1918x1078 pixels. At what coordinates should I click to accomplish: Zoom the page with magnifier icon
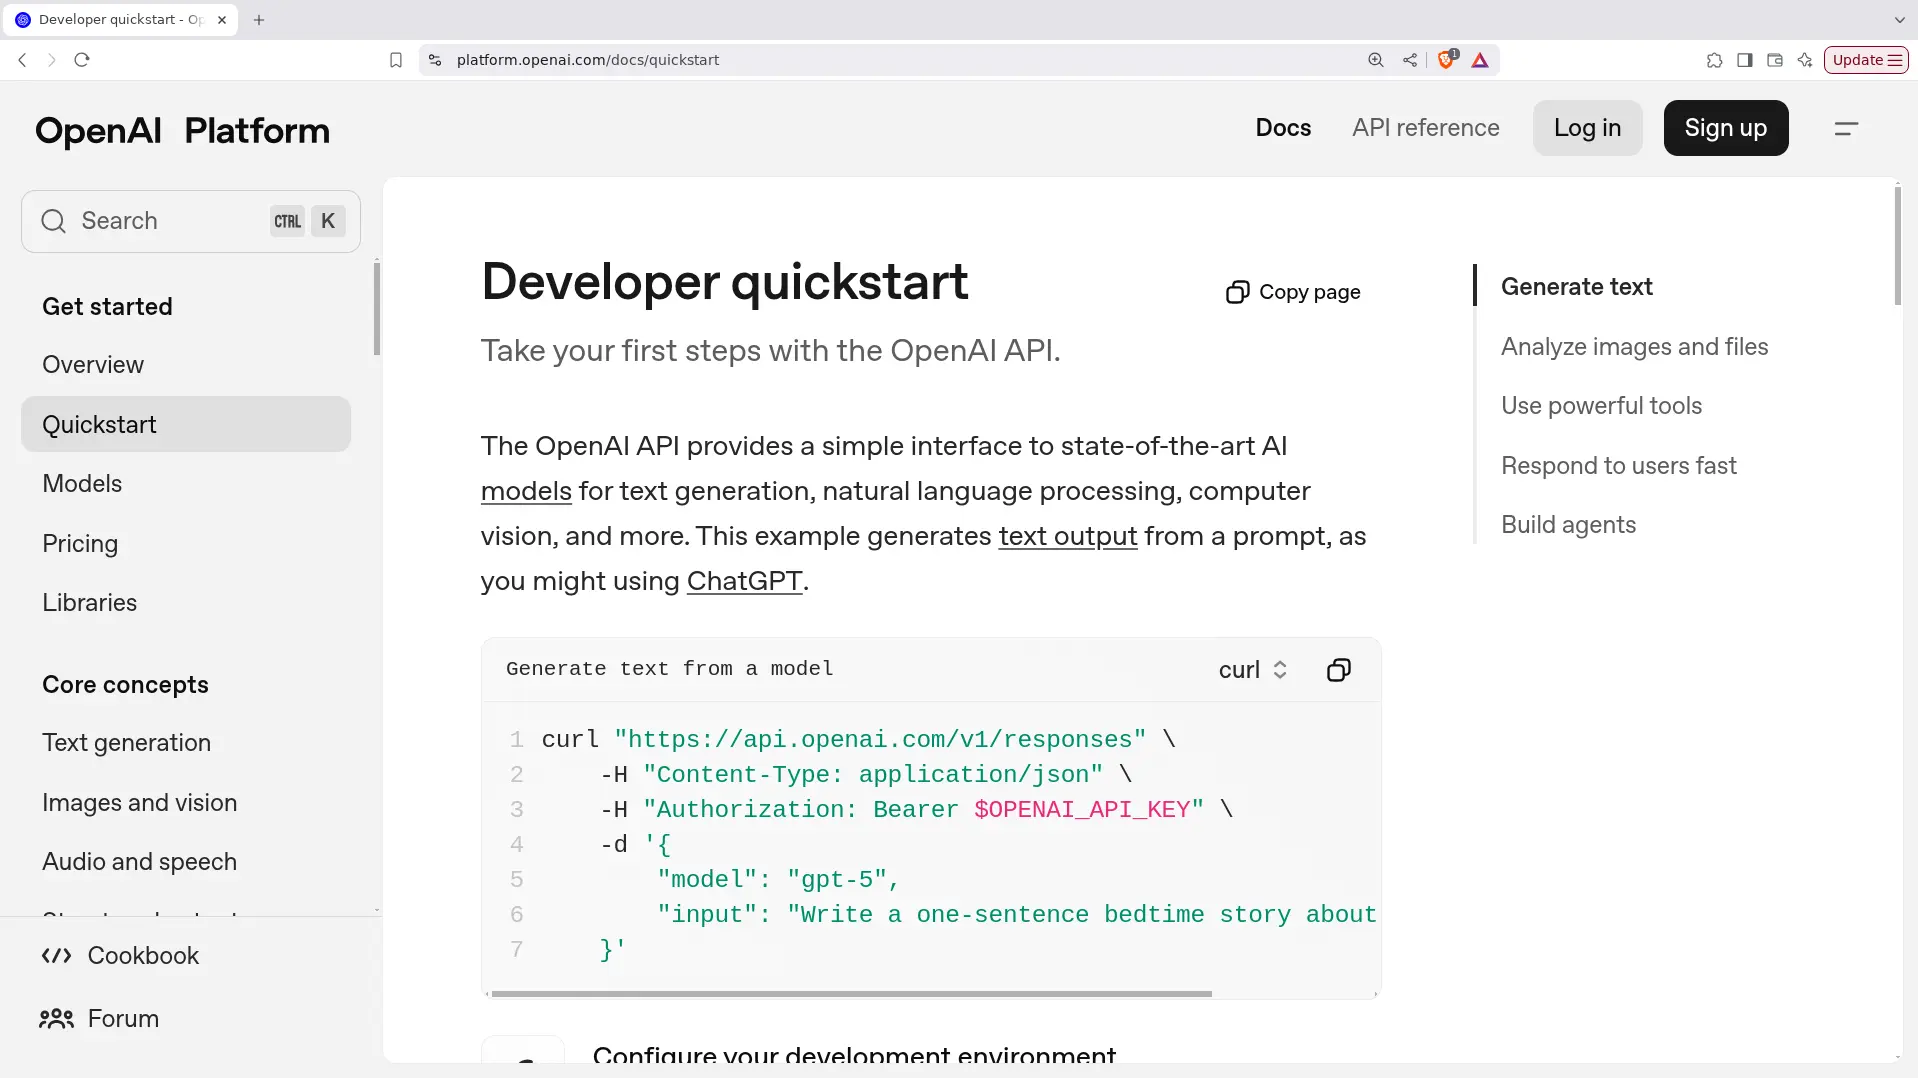(1375, 60)
